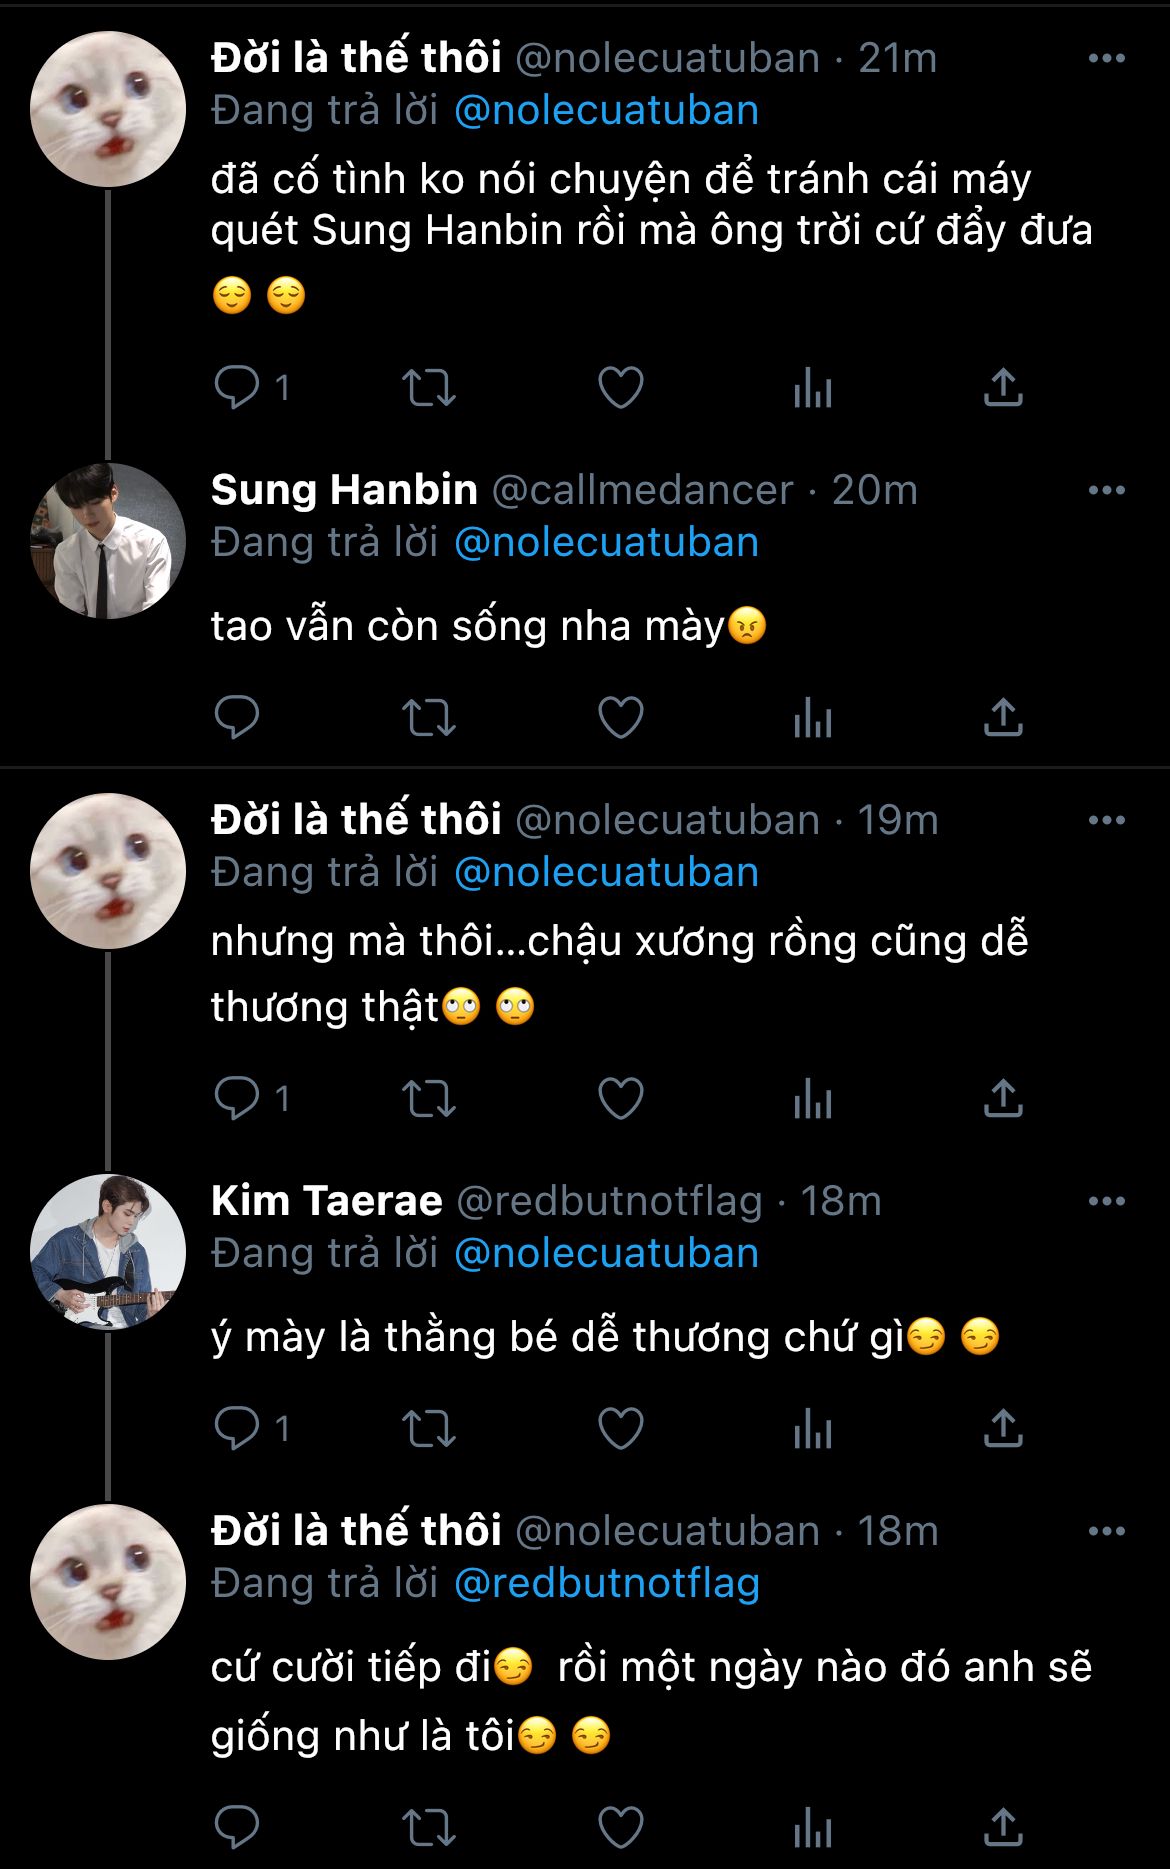
Task: Like Sung Hanbin's 'tao vẫn còn sống' tweet
Action: (x=620, y=717)
